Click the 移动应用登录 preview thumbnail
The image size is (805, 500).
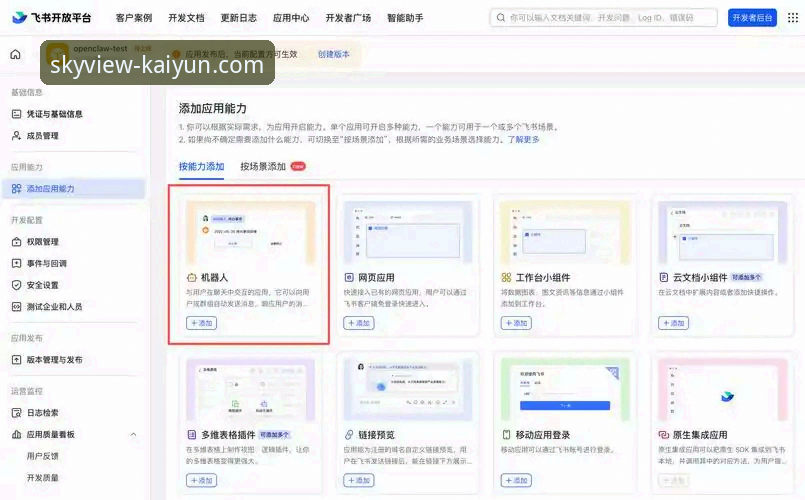pyautogui.click(x=565, y=390)
